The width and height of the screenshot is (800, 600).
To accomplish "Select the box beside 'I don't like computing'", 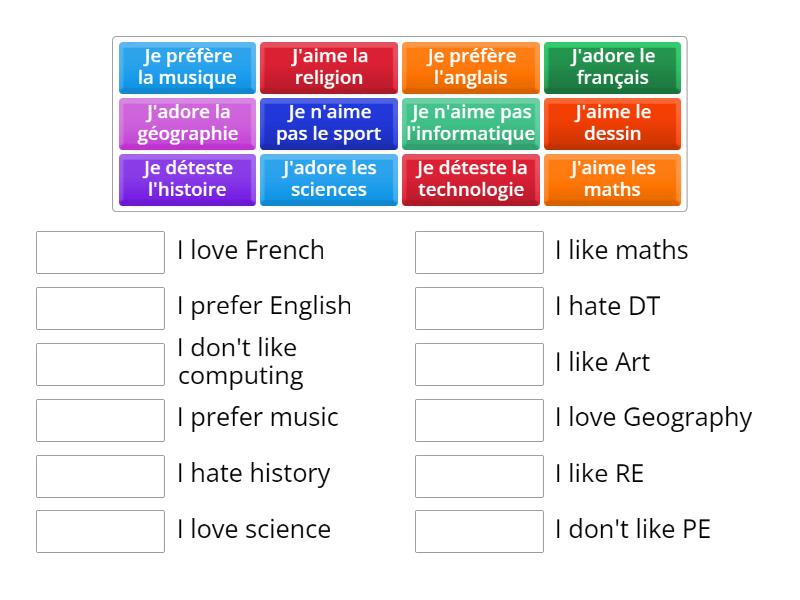I will [101, 365].
